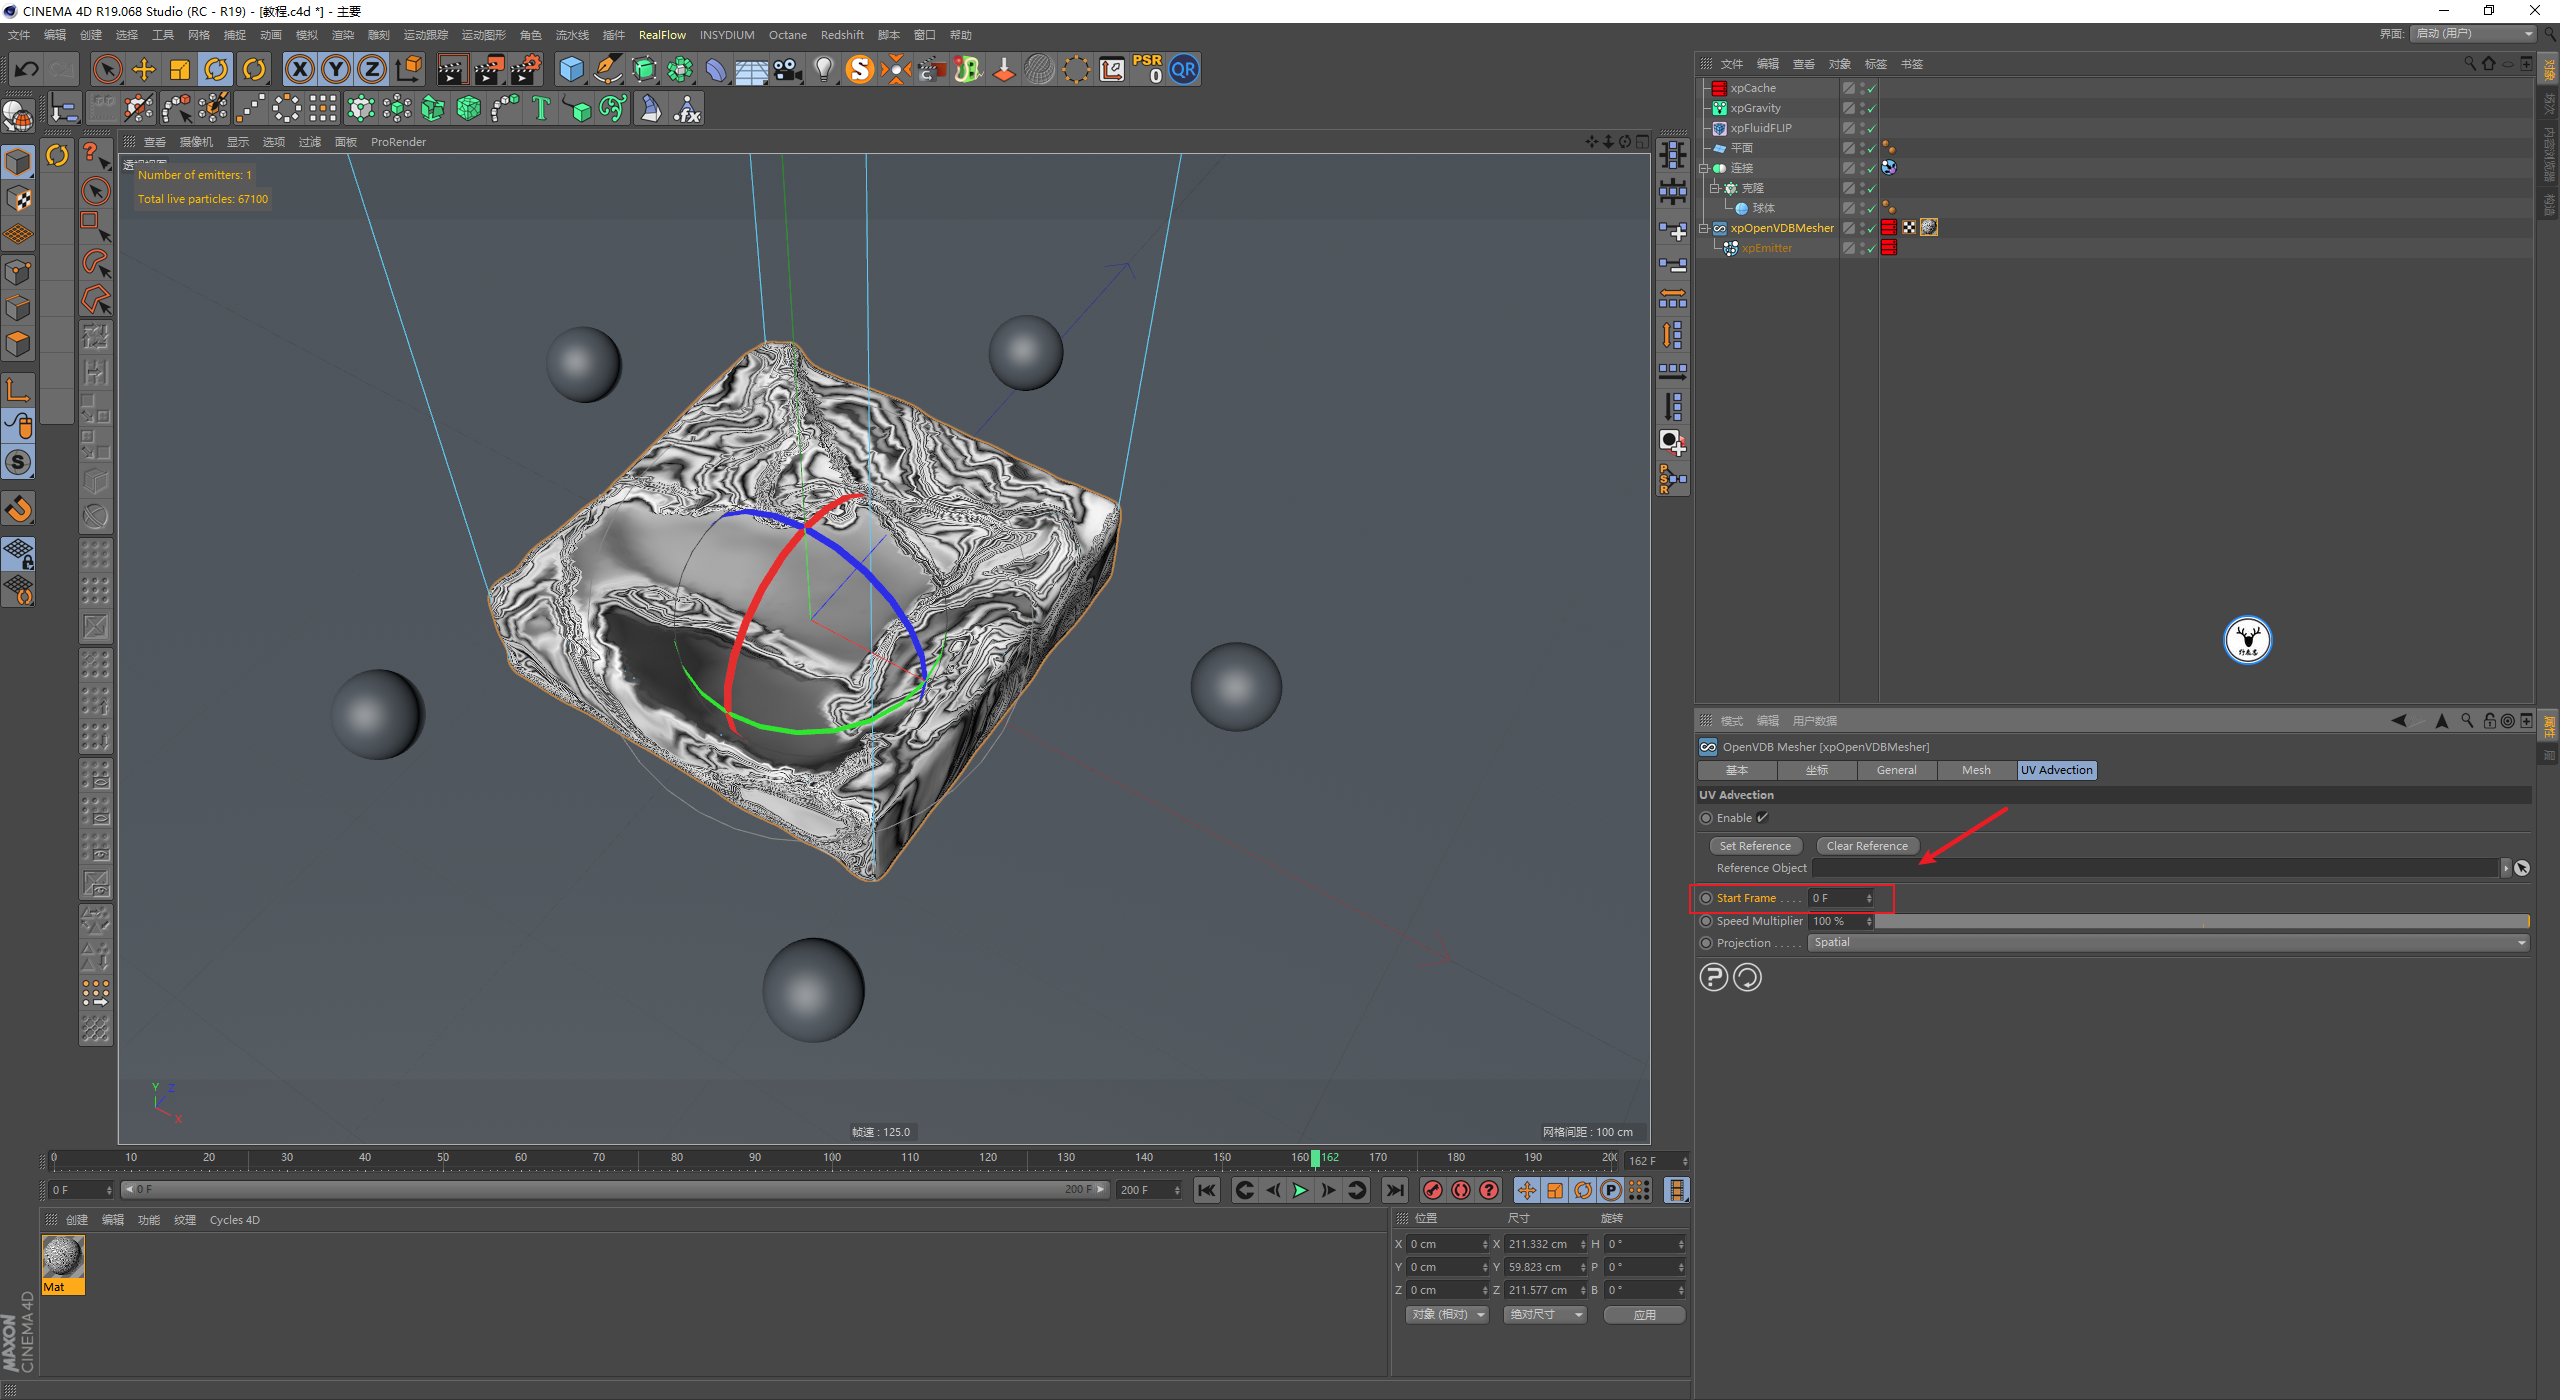Select the Move tool
The image size is (2560, 1400).
[x=144, y=69]
